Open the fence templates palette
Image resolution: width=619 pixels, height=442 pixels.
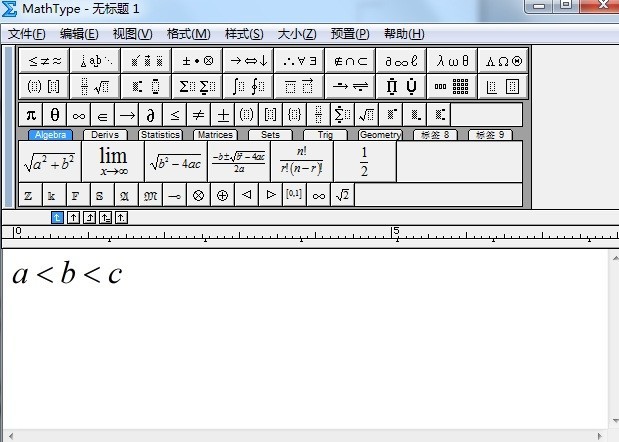point(44,86)
